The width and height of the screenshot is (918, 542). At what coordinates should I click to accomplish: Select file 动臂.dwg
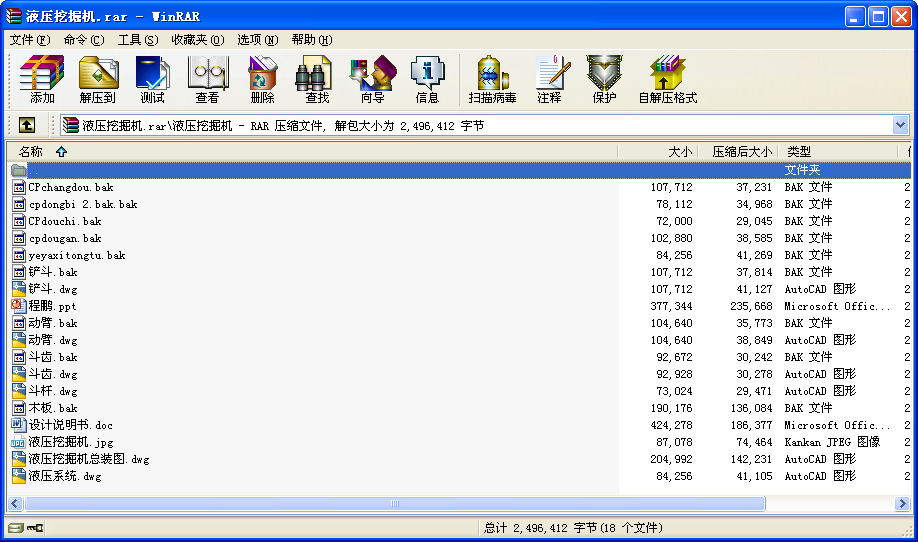point(53,339)
